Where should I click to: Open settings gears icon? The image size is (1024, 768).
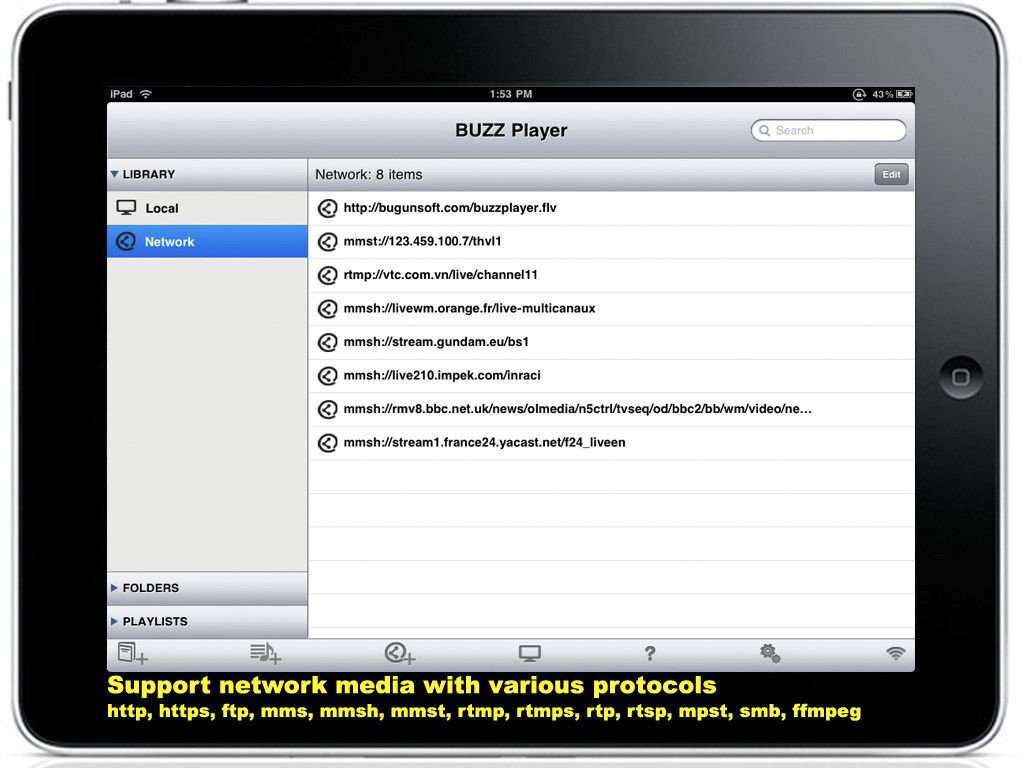pyautogui.click(x=770, y=653)
